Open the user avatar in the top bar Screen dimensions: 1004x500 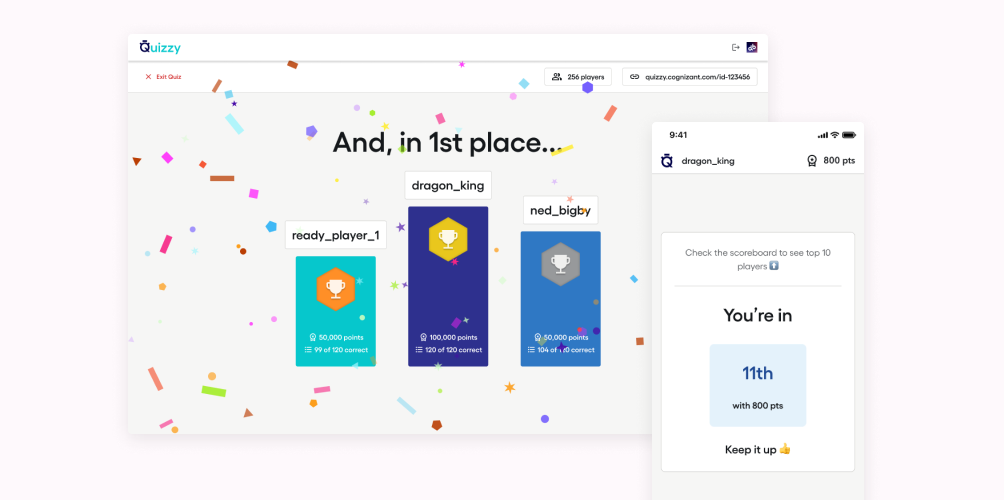[x=752, y=47]
